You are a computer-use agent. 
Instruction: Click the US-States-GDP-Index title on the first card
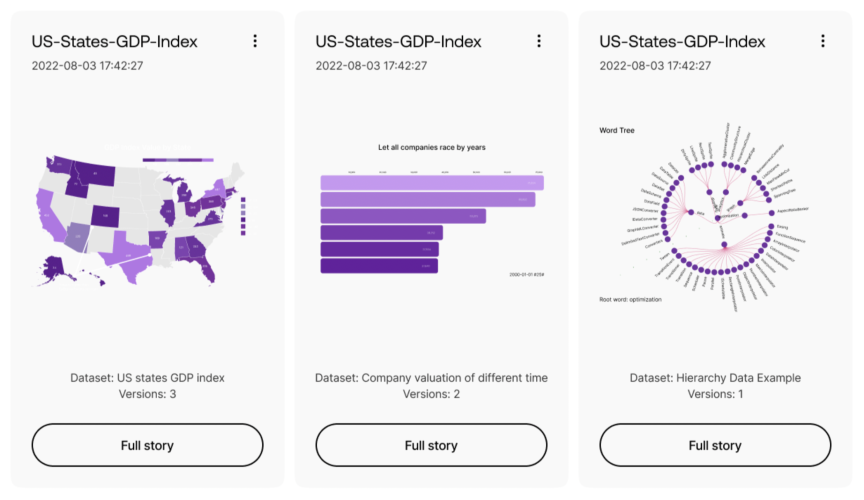(114, 41)
